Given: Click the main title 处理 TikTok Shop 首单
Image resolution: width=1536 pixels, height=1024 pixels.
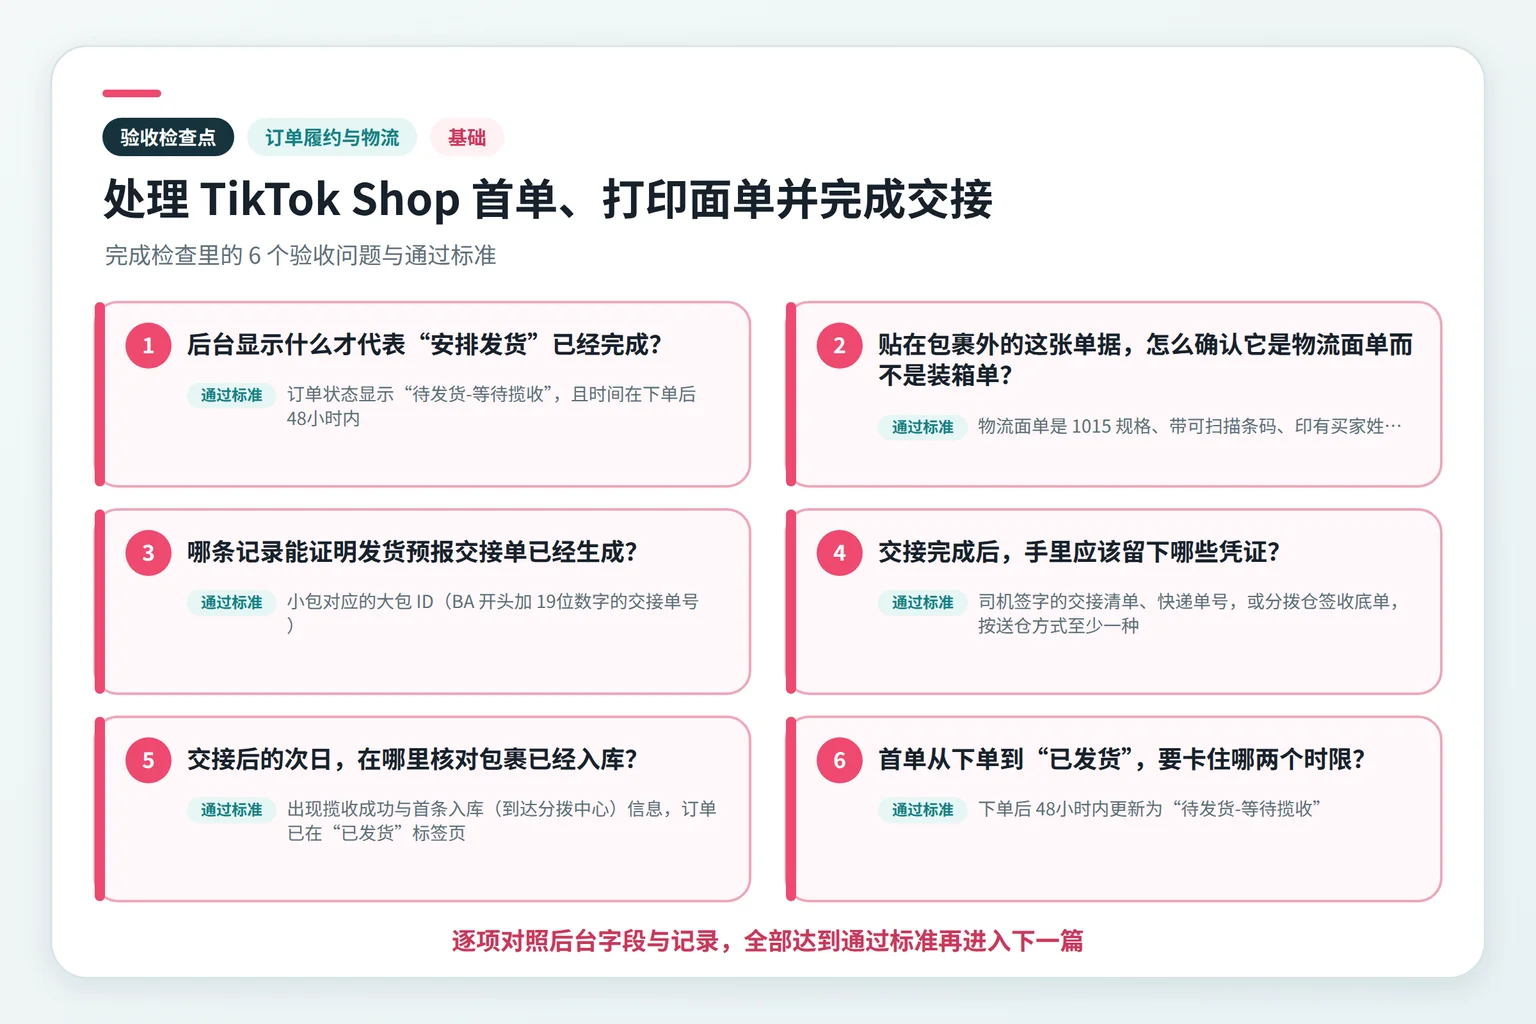Looking at the screenshot, I should pyautogui.click(x=548, y=199).
